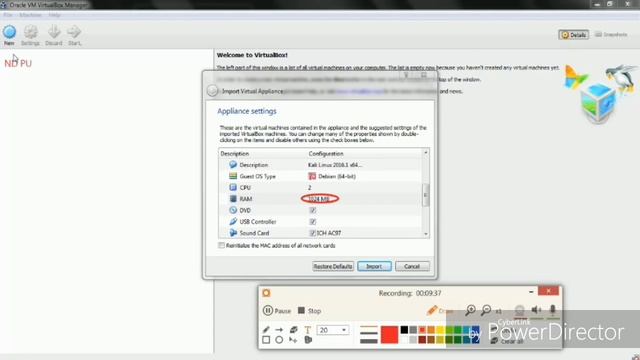This screenshot has width=640, height=360.
Task: Click the appliance list scroll-down arrow
Action: pos(426,234)
